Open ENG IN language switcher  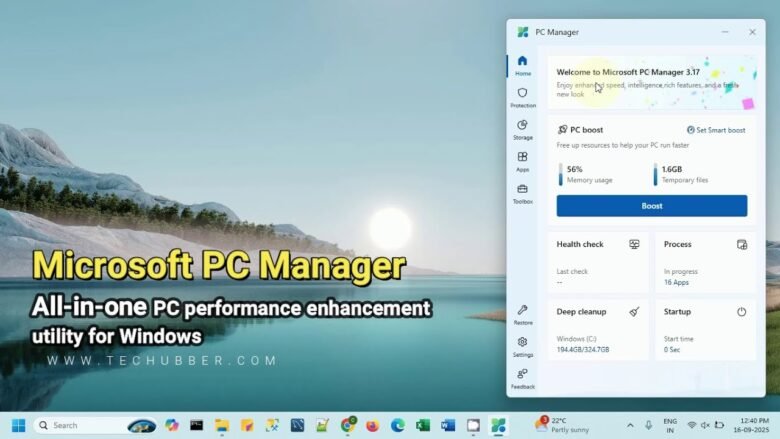pyautogui.click(x=670, y=426)
